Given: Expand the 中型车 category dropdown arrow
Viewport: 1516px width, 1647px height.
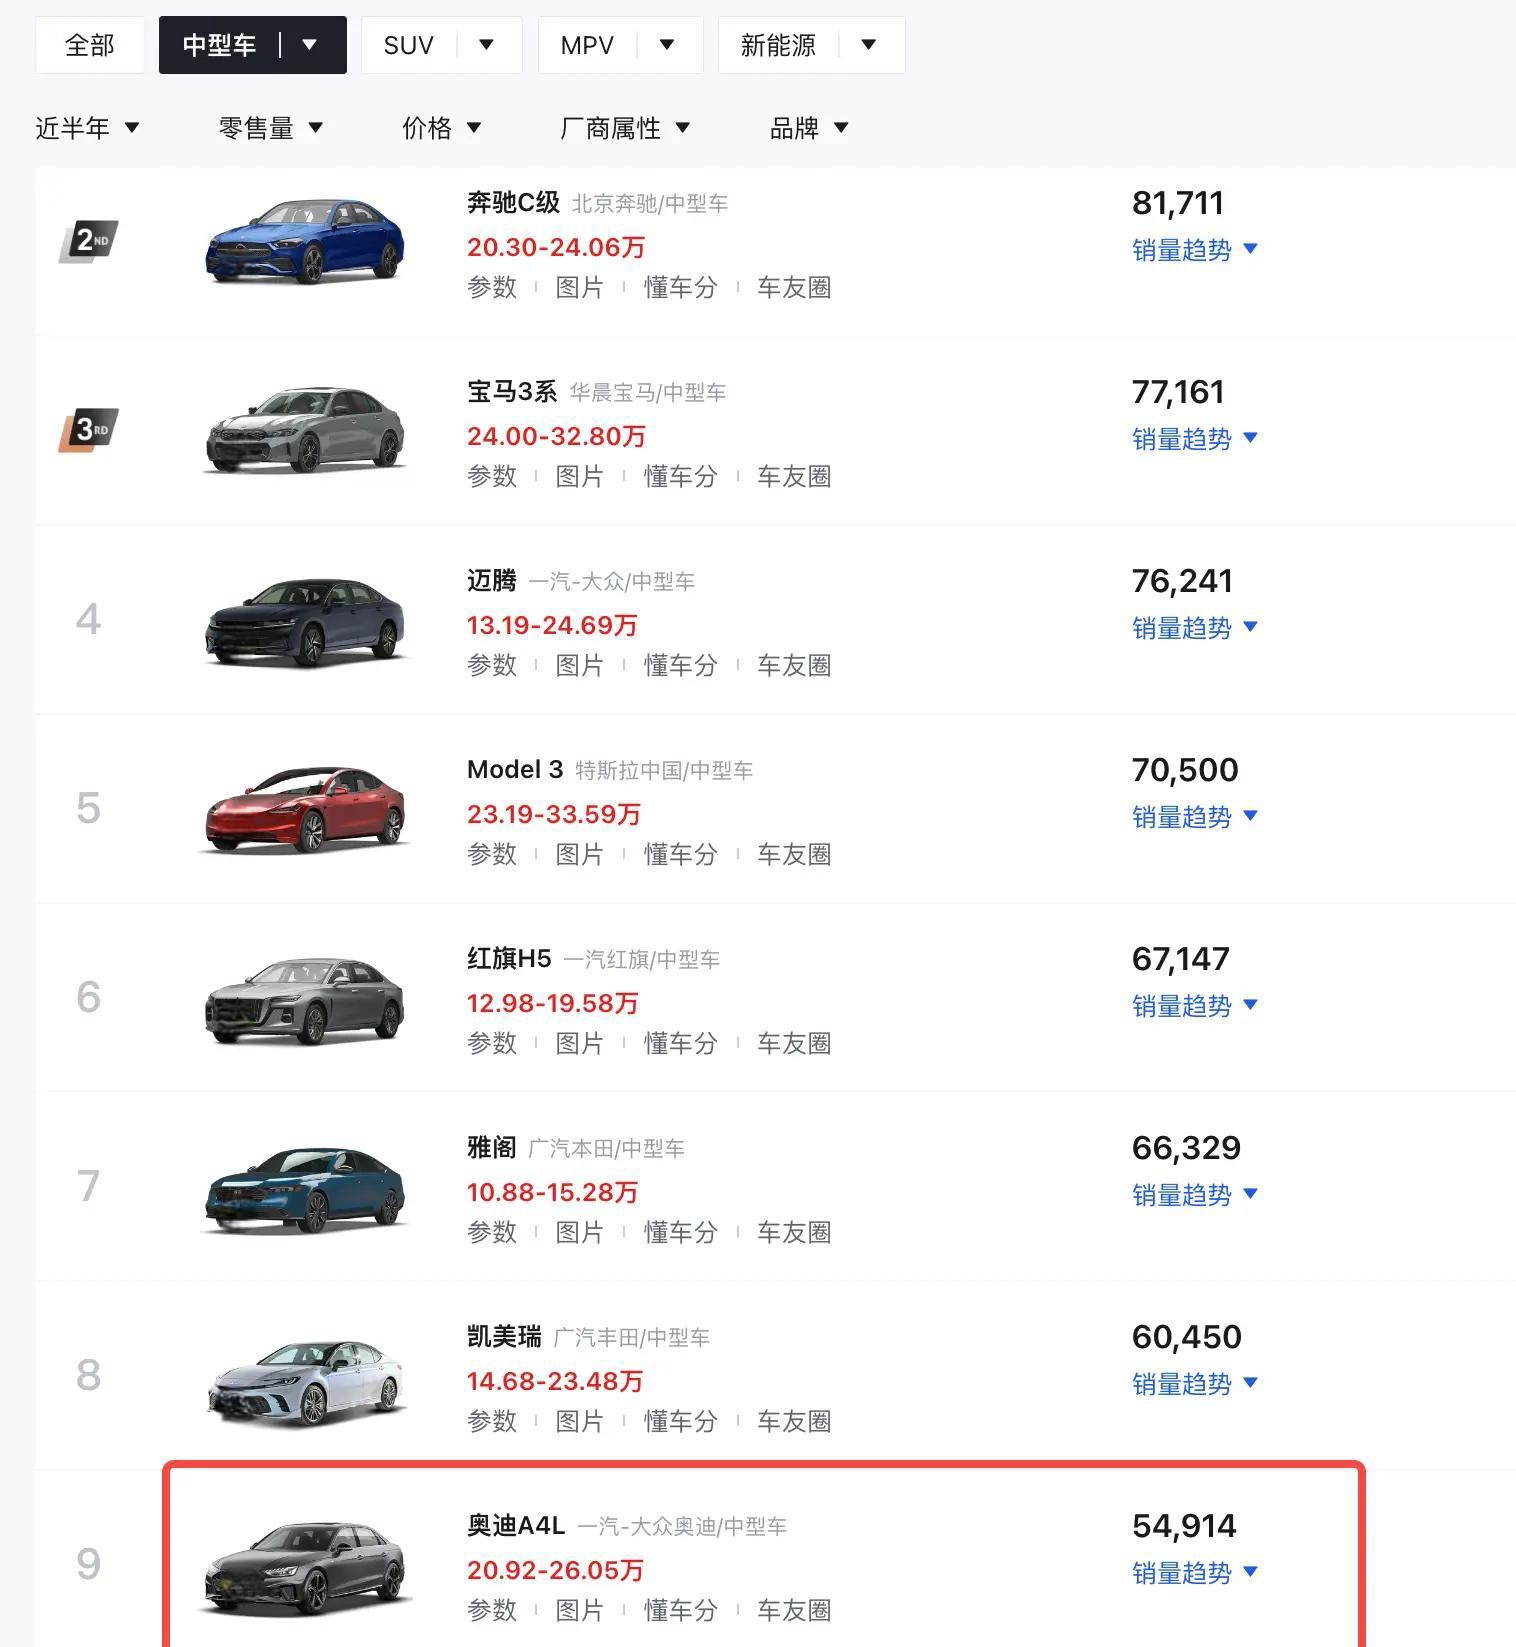Looking at the screenshot, I should point(310,45).
